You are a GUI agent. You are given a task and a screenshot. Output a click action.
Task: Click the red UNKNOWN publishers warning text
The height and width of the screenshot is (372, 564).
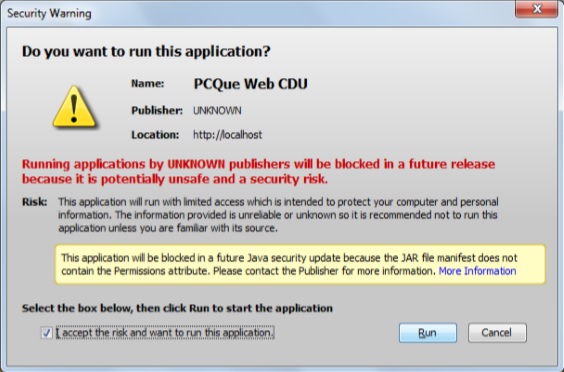[258, 171]
